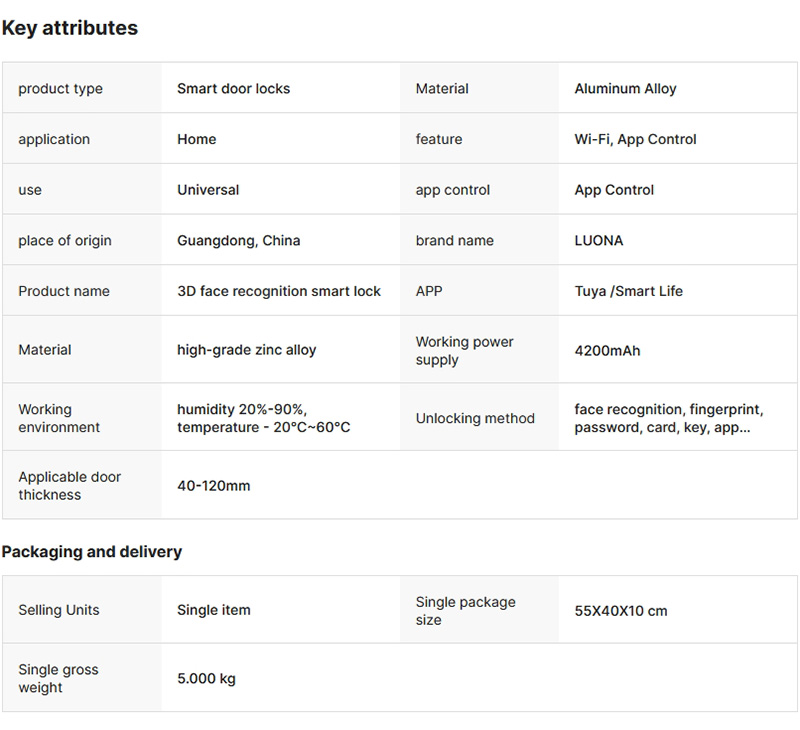Select the Wi-Fi, App Control feature value
Screen dimensions: 800x730
[635, 139]
